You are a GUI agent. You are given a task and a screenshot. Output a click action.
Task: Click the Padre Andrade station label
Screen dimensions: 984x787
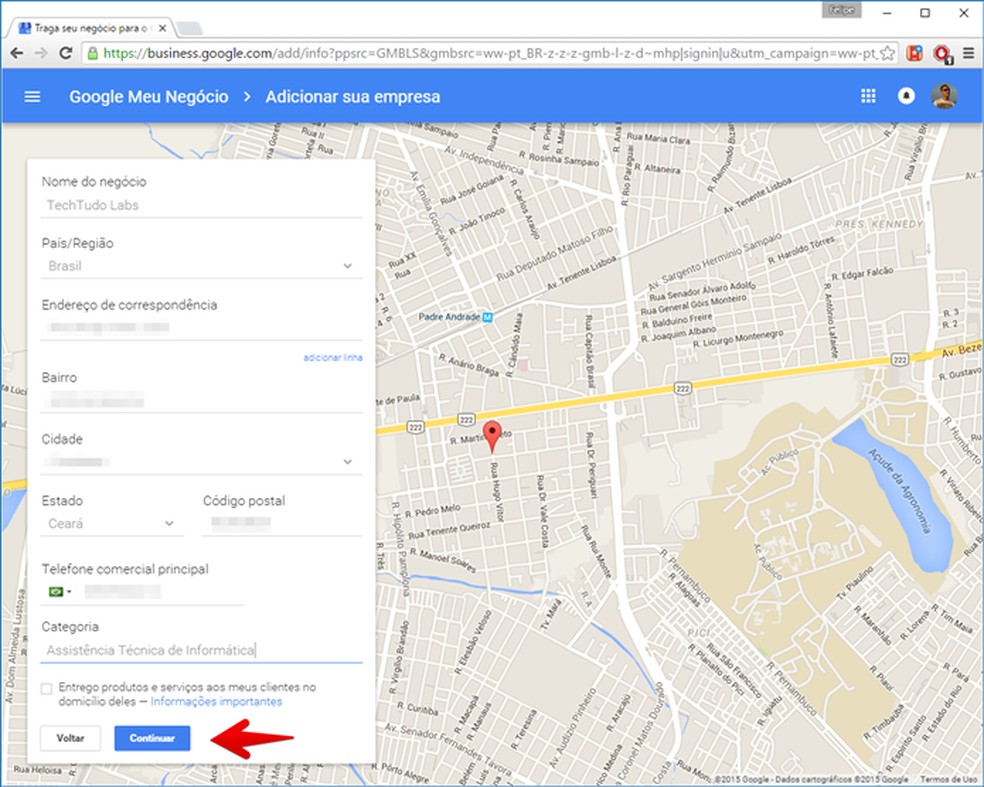pyautogui.click(x=449, y=317)
